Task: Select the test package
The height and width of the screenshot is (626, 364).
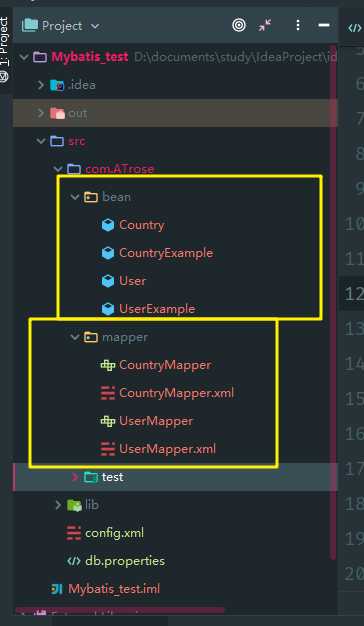Action: coord(113,477)
